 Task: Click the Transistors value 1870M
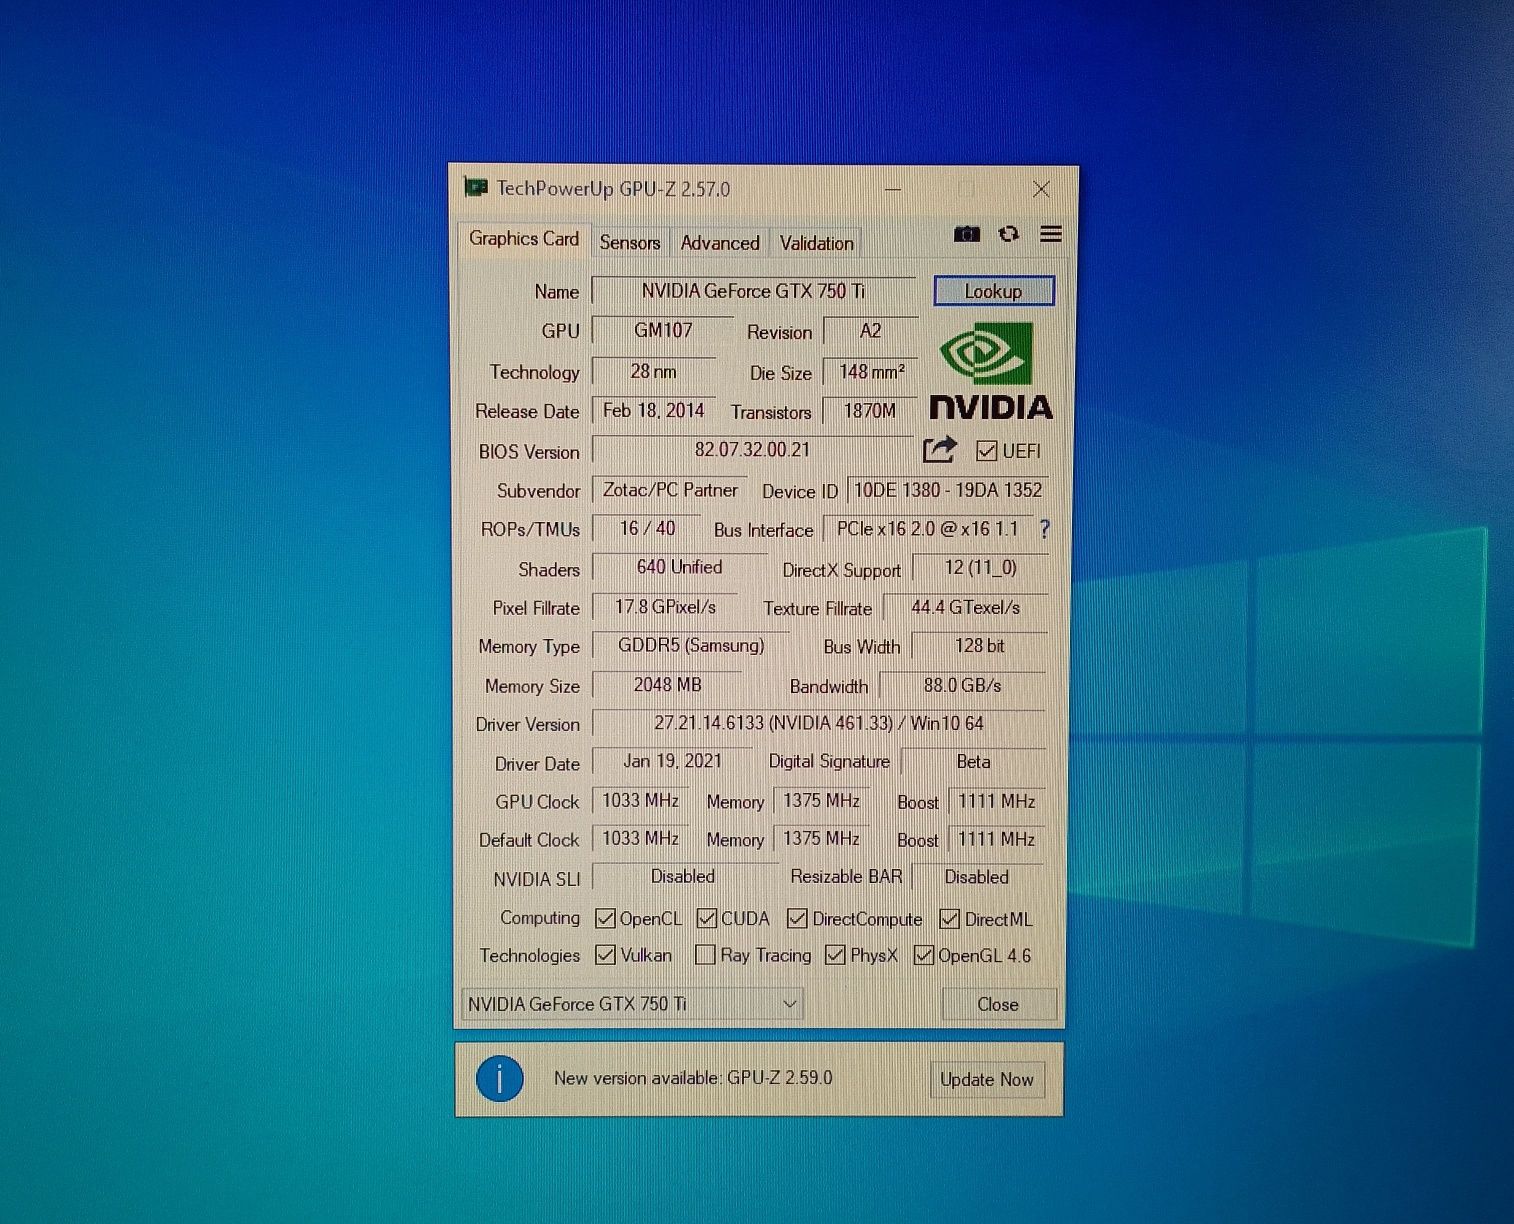click(869, 411)
